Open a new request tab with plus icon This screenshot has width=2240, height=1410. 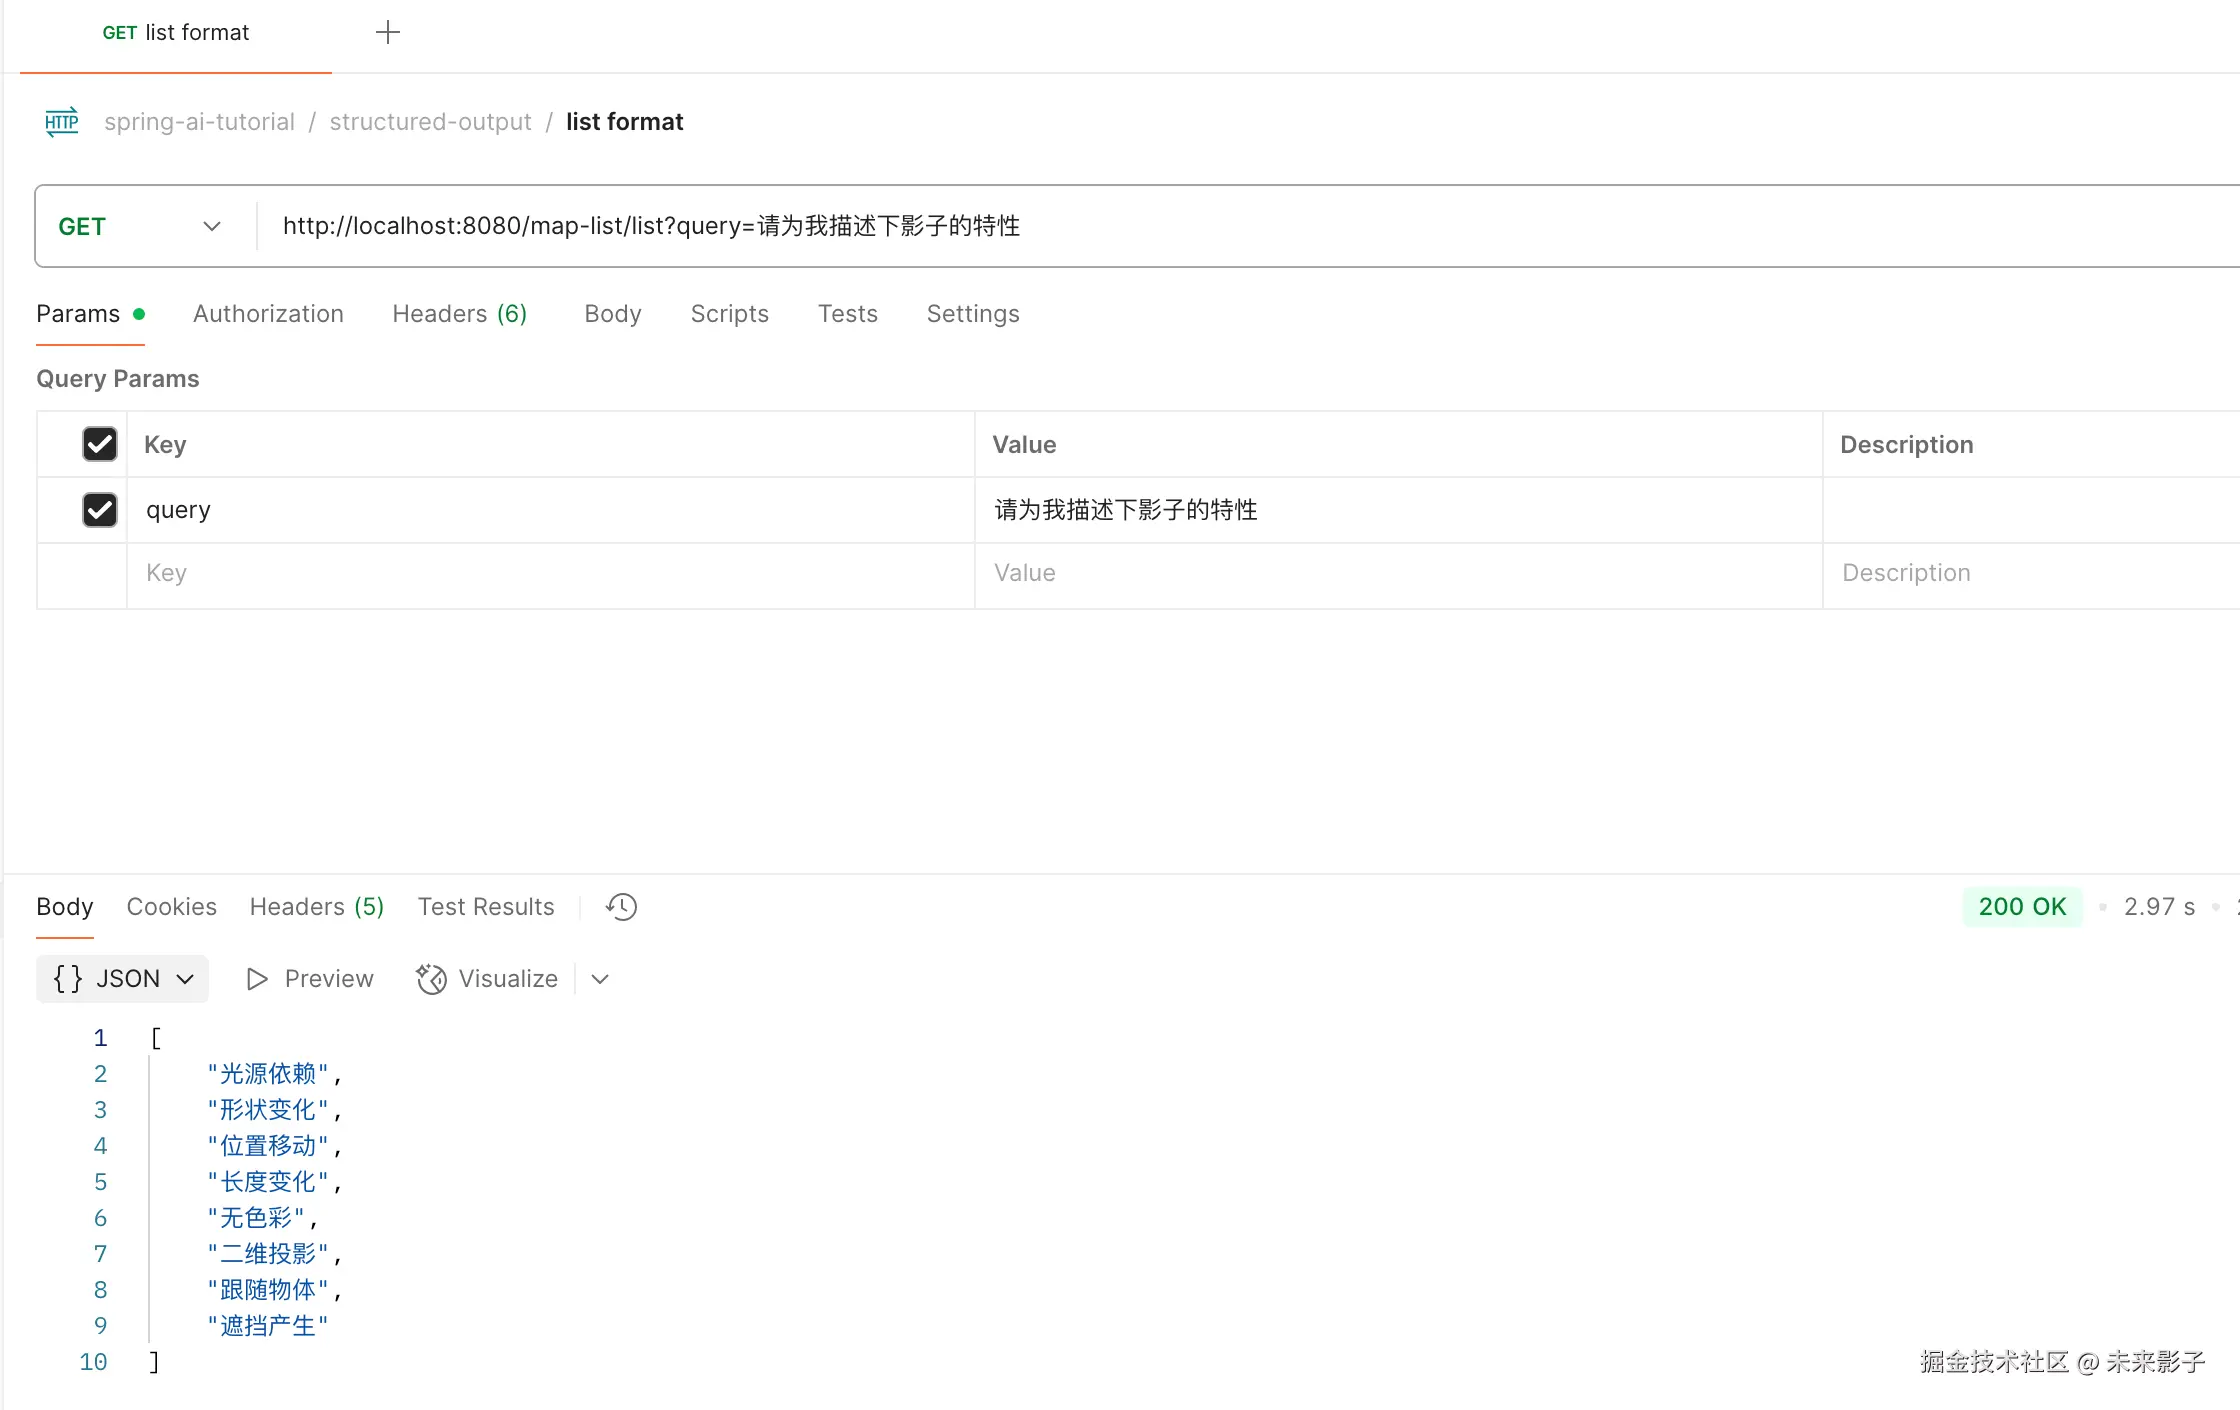pos(388,32)
